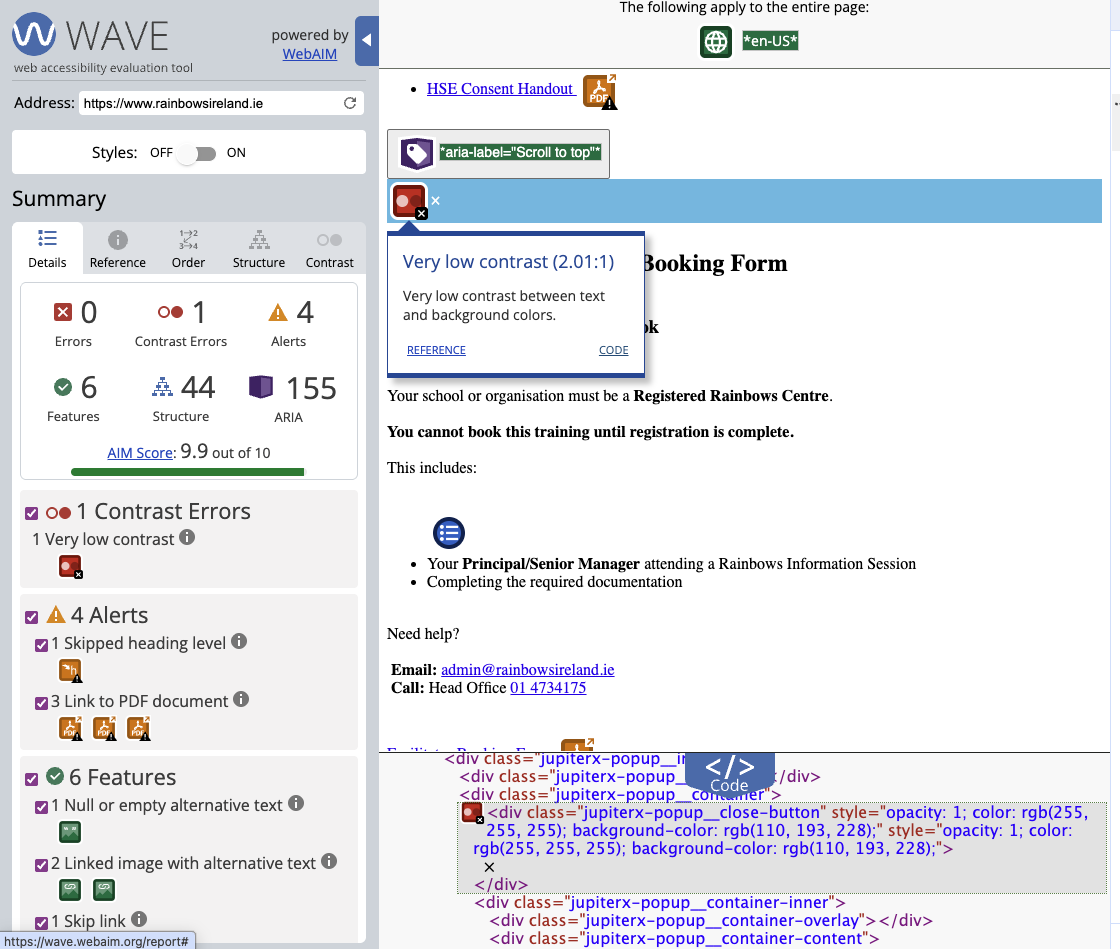Switch to the Reference tab
1120x949 pixels.
(x=118, y=249)
